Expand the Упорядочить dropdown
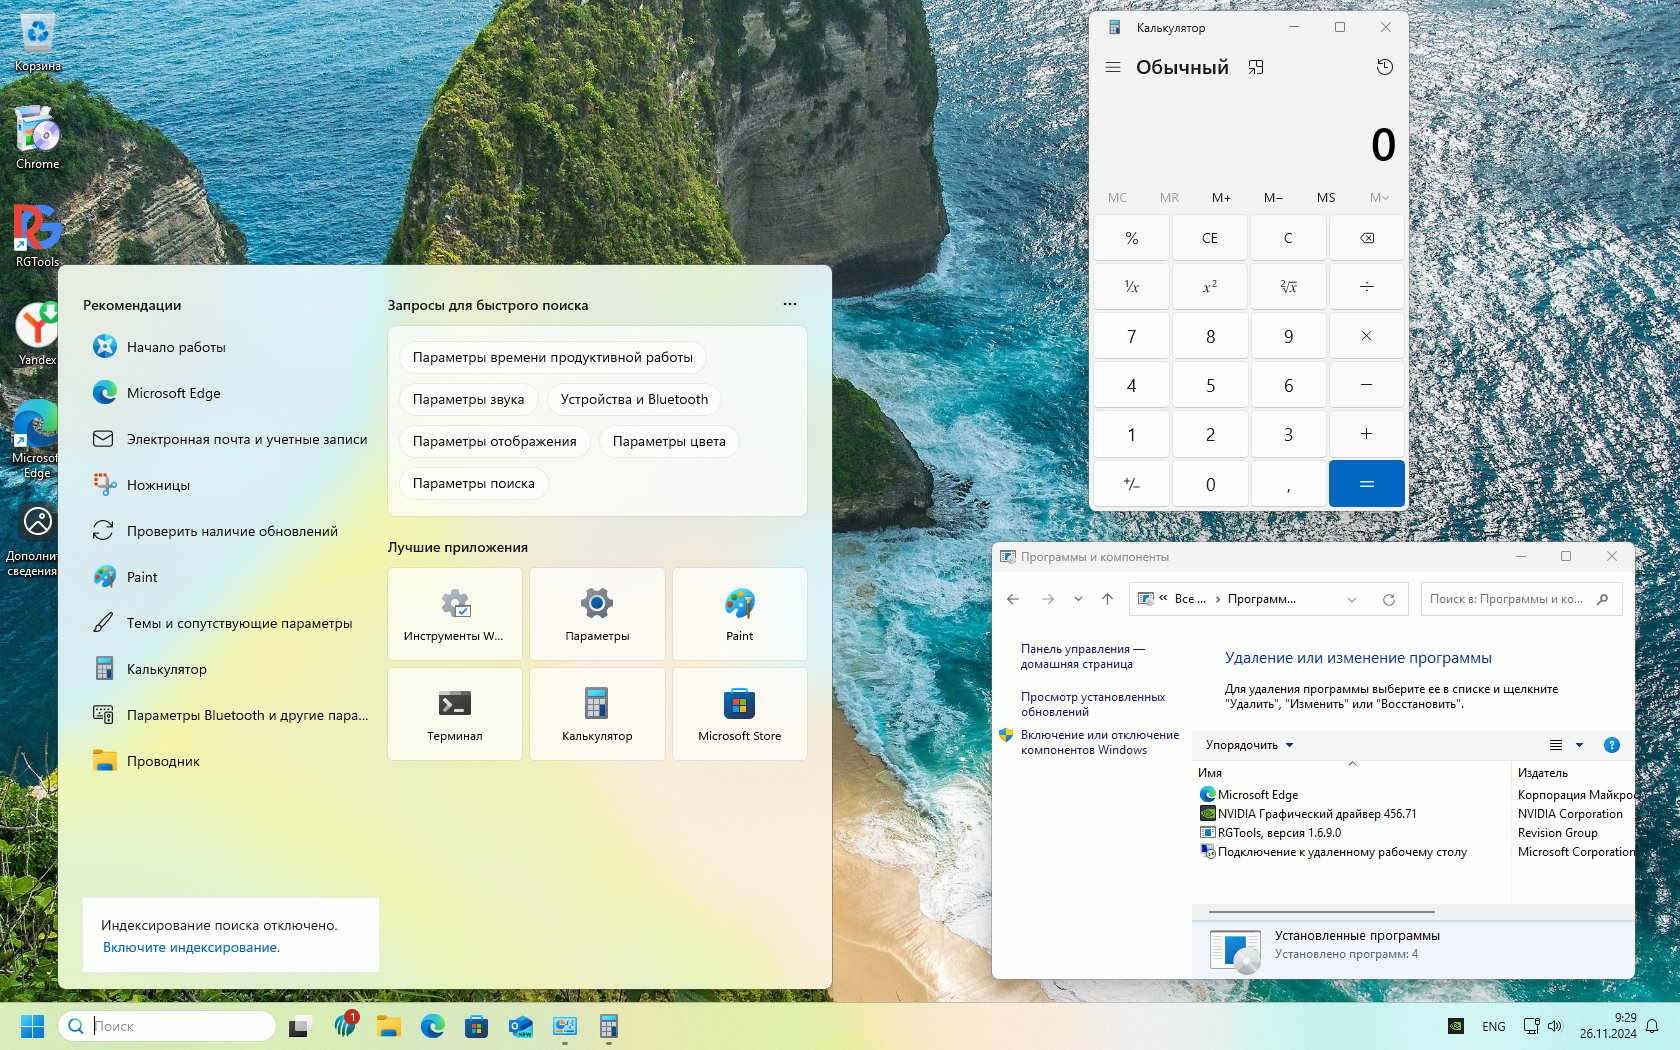 [1249, 745]
